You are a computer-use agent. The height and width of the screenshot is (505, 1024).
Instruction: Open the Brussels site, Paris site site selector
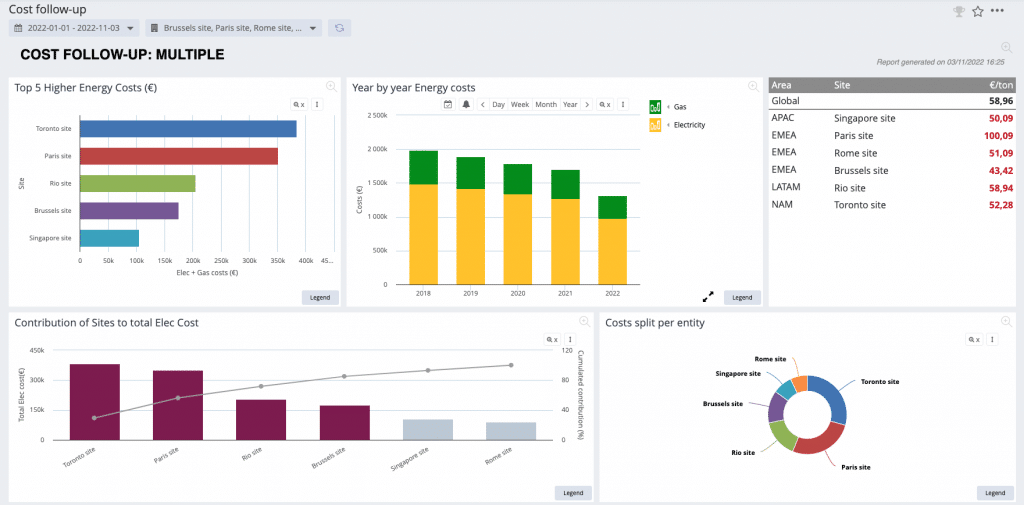click(233, 28)
